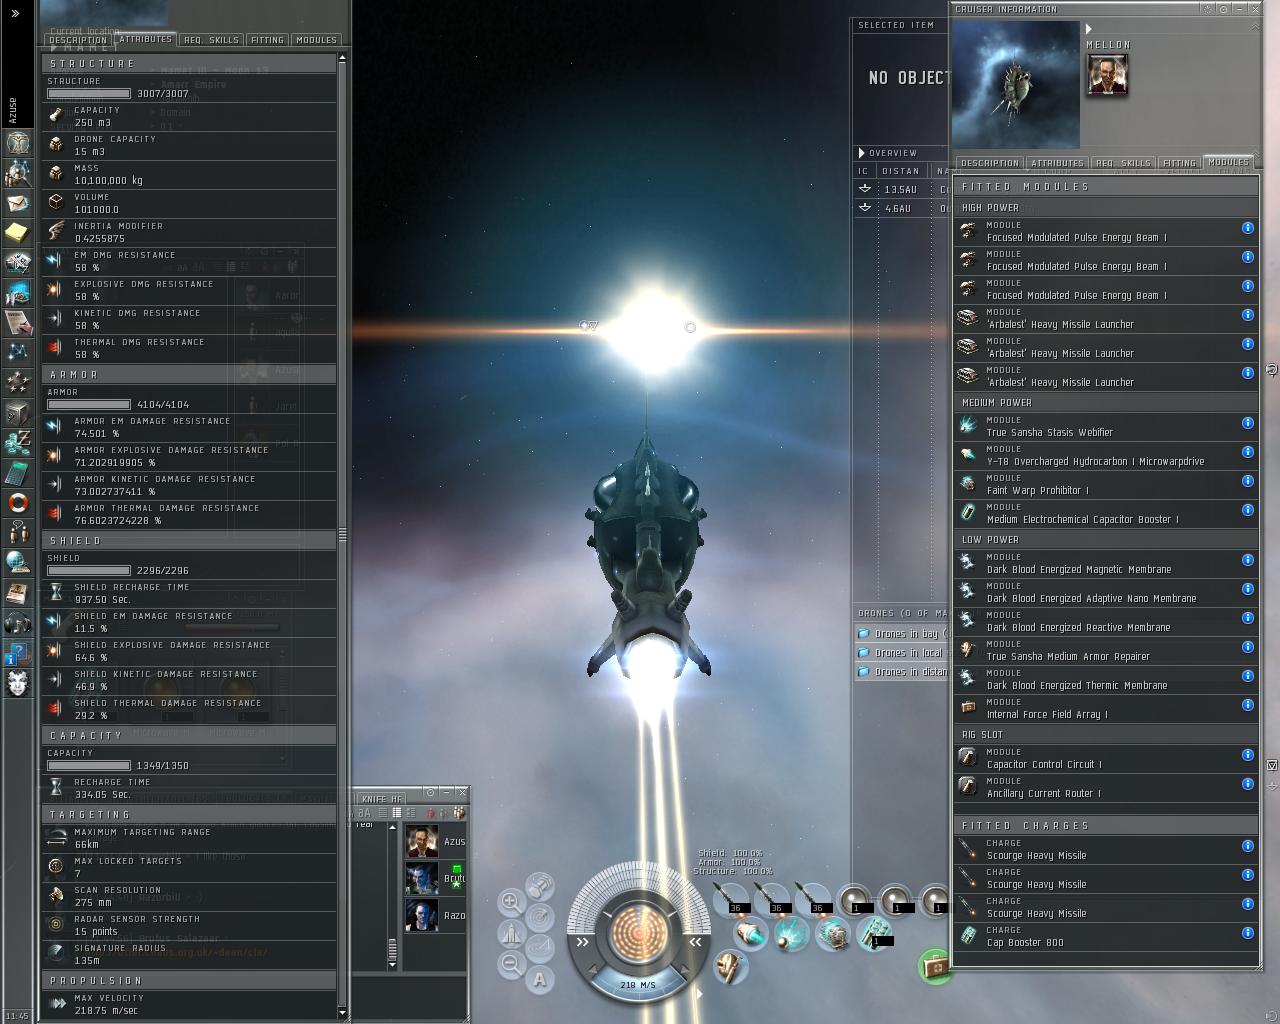Click the globe browser icon in sidebar
The height and width of the screenshot is (1024, 1280).
18,562
